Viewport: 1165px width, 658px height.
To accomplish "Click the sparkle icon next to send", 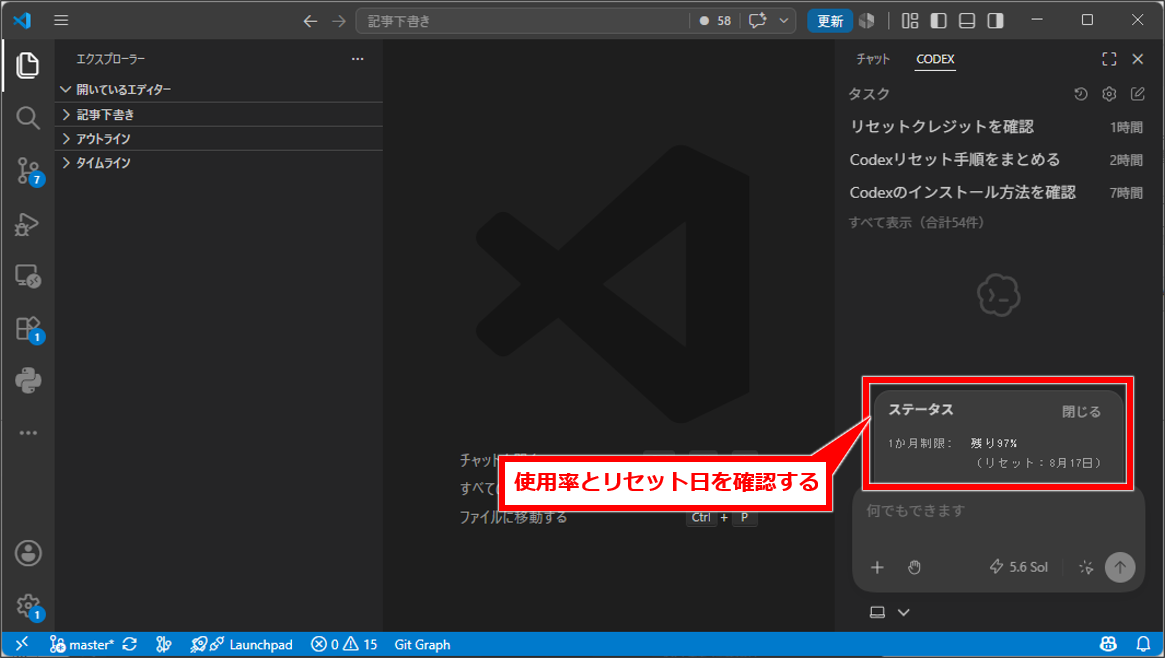I will click(1086, 567).
